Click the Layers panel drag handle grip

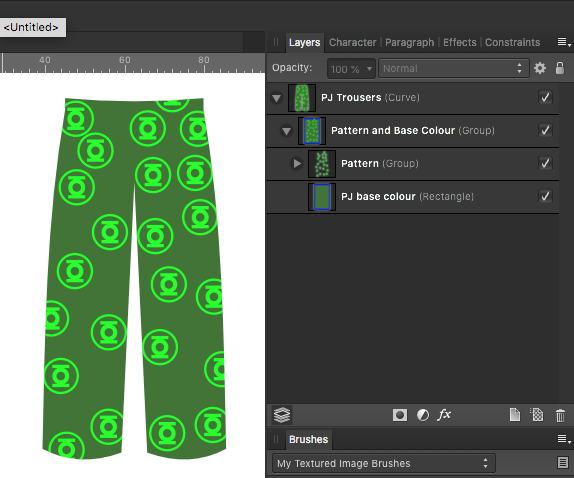coord(276,42)
